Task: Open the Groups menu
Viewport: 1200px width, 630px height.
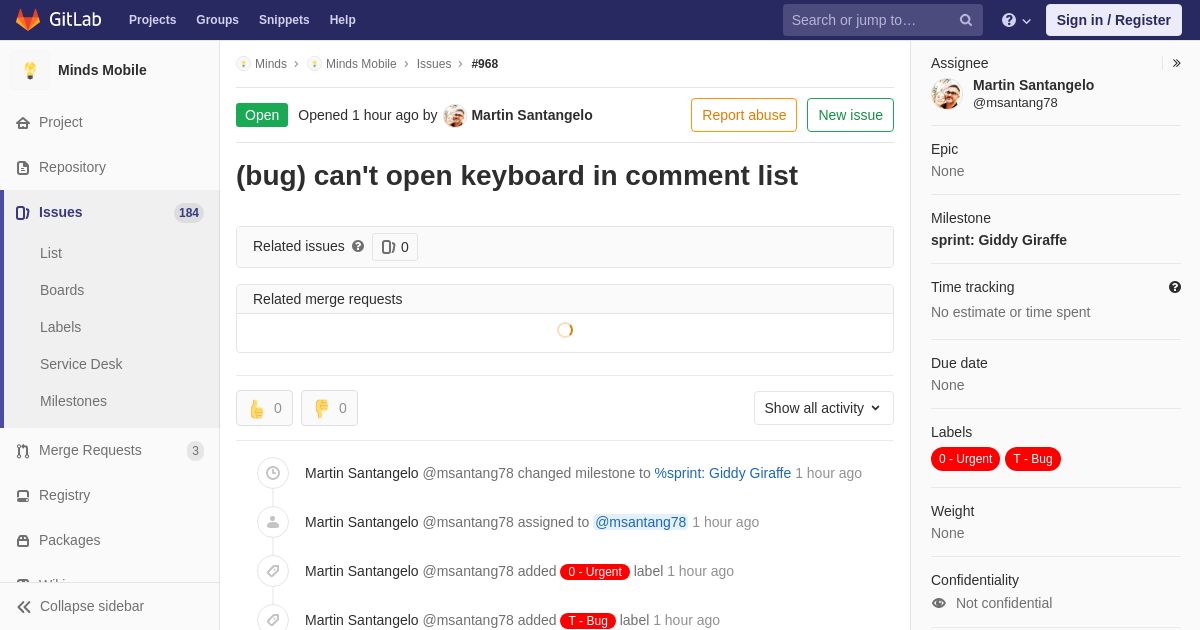Action: coord(217,20)
